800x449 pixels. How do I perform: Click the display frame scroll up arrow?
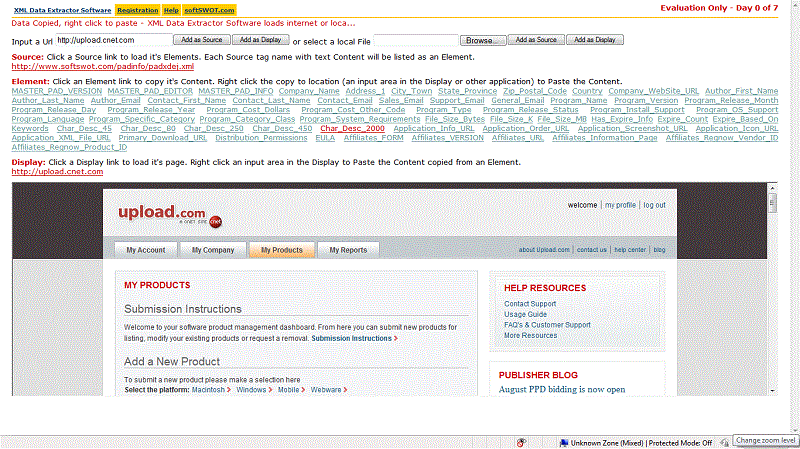point(772,188)
